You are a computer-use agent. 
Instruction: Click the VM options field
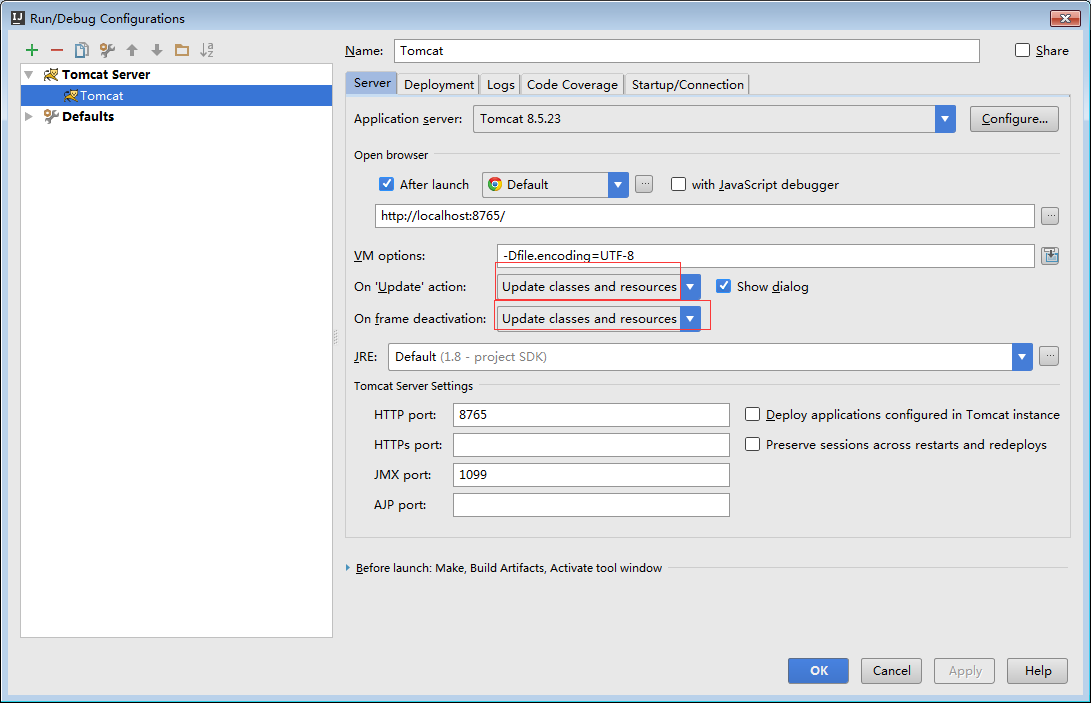pos(765,256)
